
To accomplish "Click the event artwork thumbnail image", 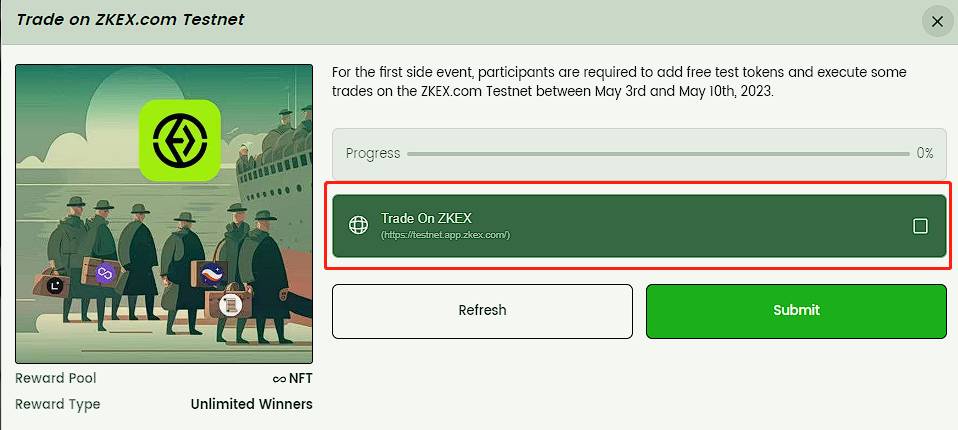I will (164, 214).
